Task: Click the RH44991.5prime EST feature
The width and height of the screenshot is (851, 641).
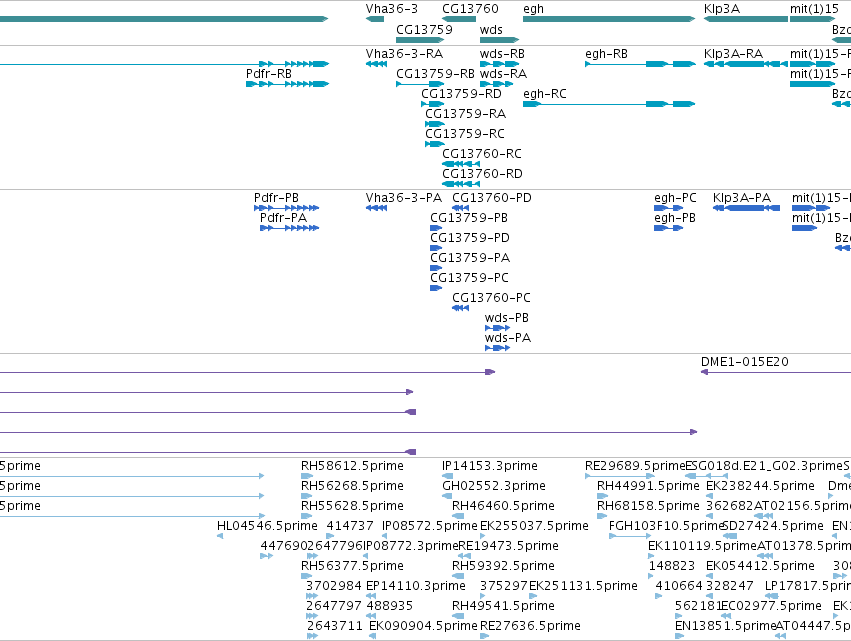Action: coord(602,496)
